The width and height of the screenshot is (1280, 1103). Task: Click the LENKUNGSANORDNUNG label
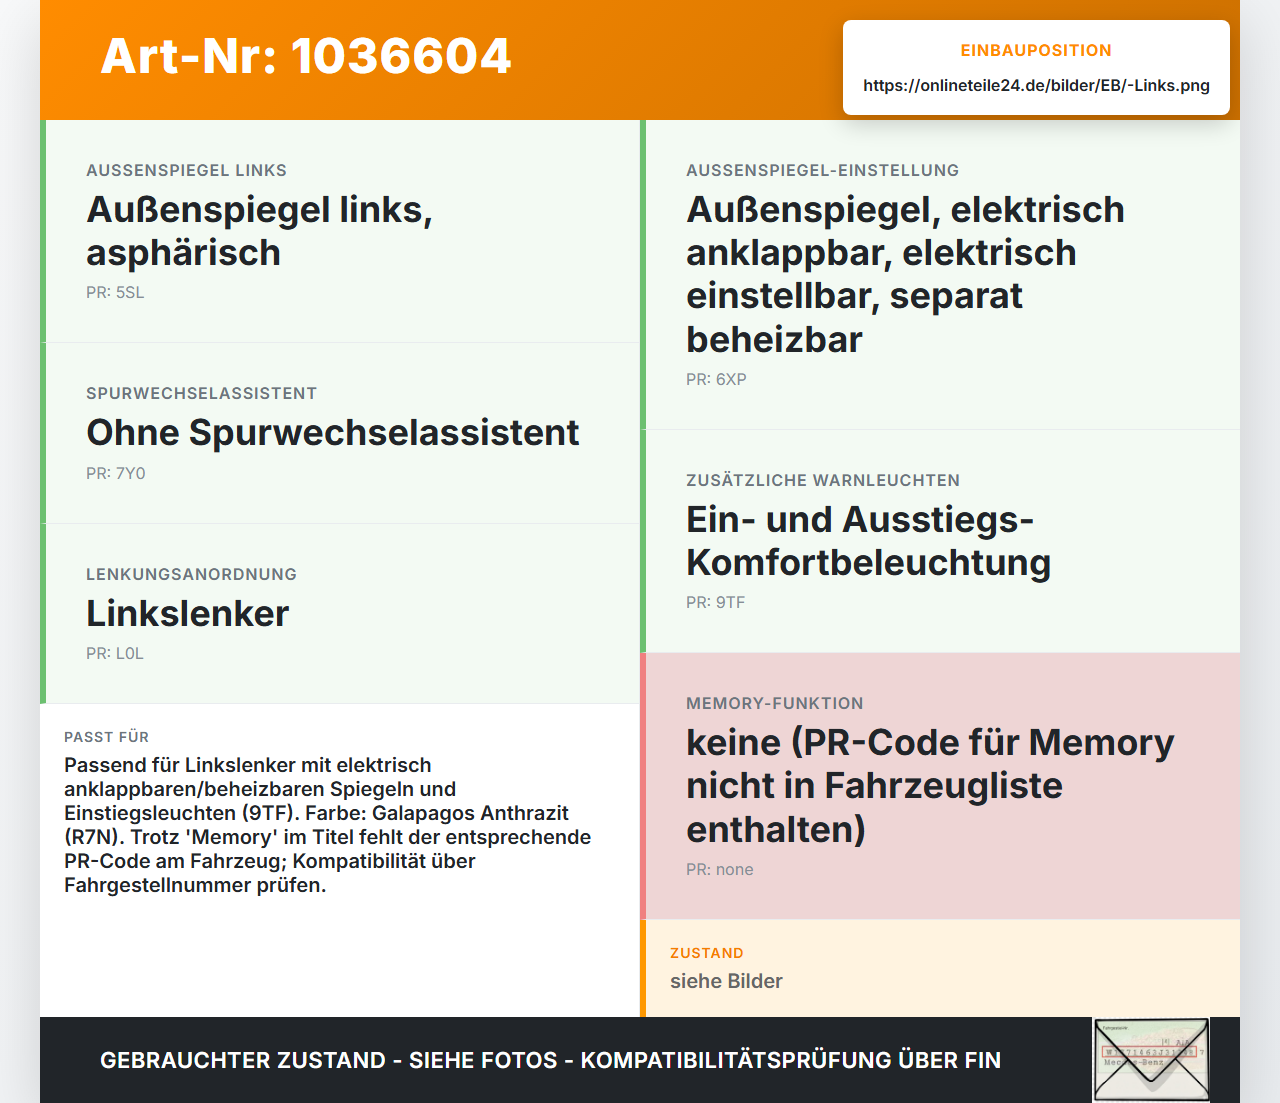[191, 574]
